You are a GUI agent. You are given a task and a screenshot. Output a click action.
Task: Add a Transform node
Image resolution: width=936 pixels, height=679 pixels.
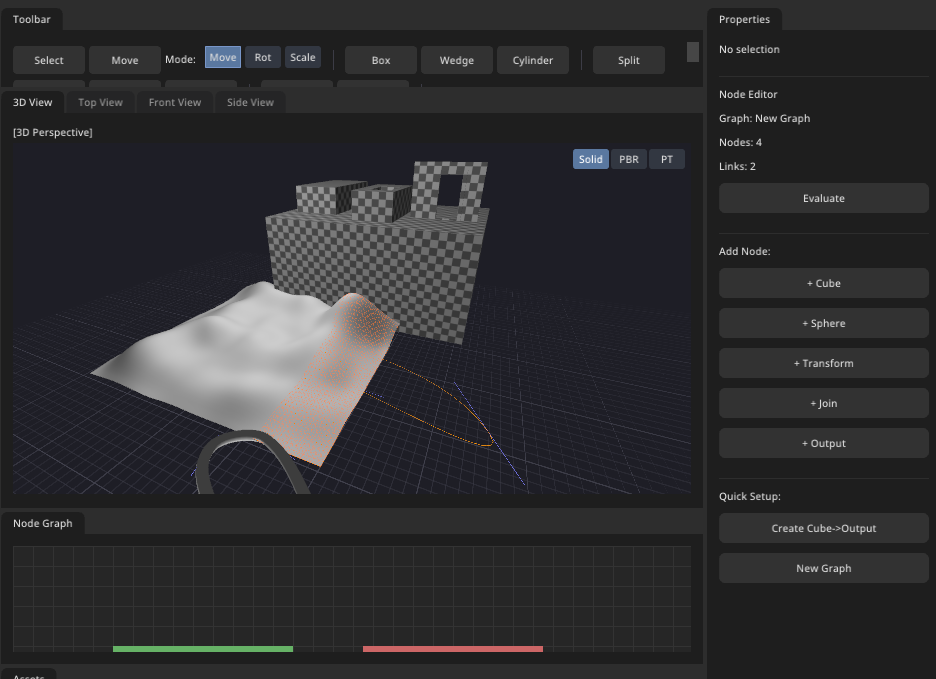pyautogui.click(x=824, y=363)
